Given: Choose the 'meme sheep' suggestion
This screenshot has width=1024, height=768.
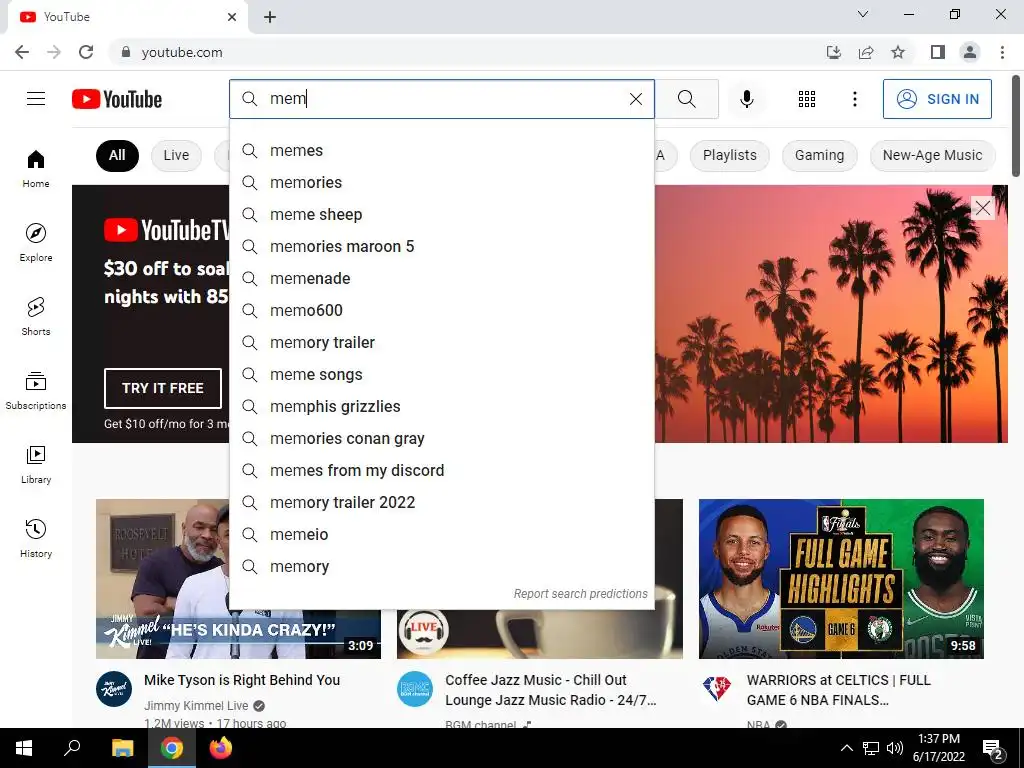Looking at the screenshot, I should 441,214.
